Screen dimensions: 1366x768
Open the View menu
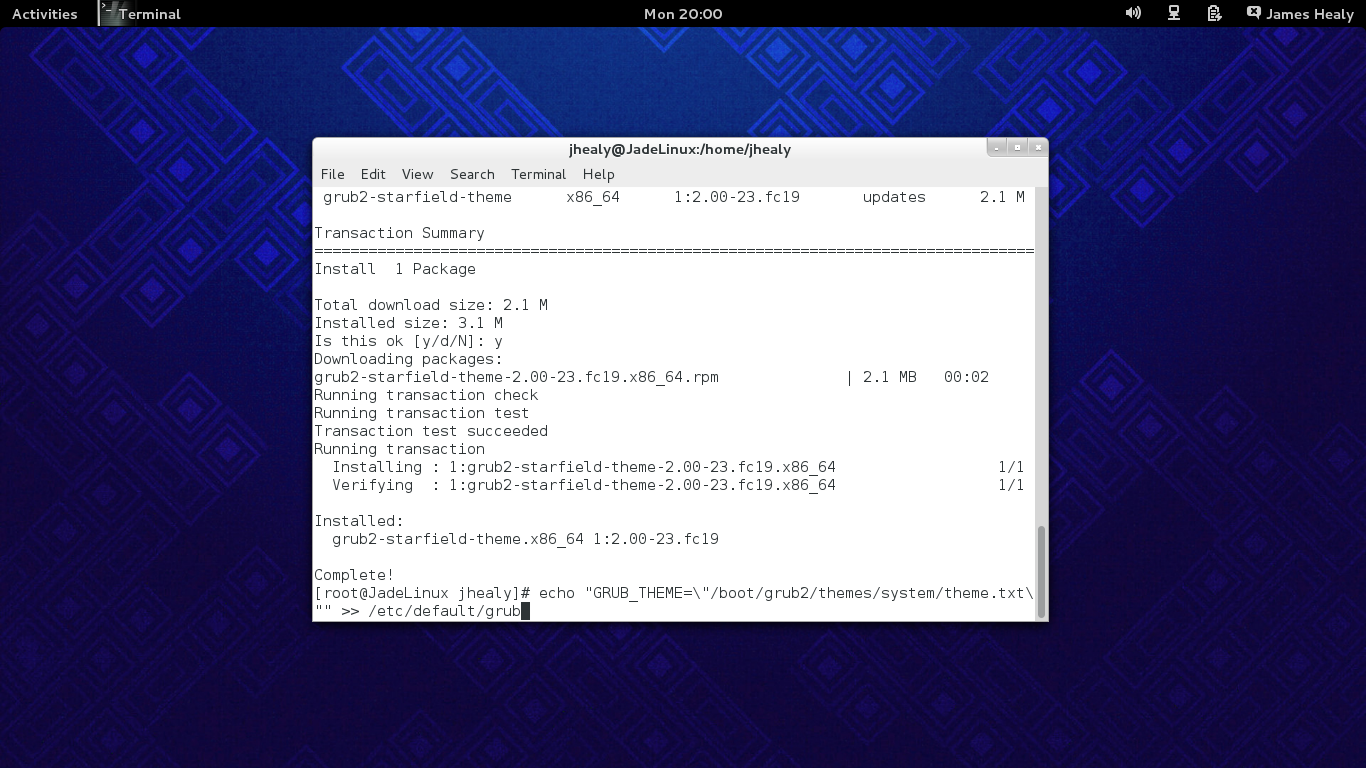pos(417,174)
